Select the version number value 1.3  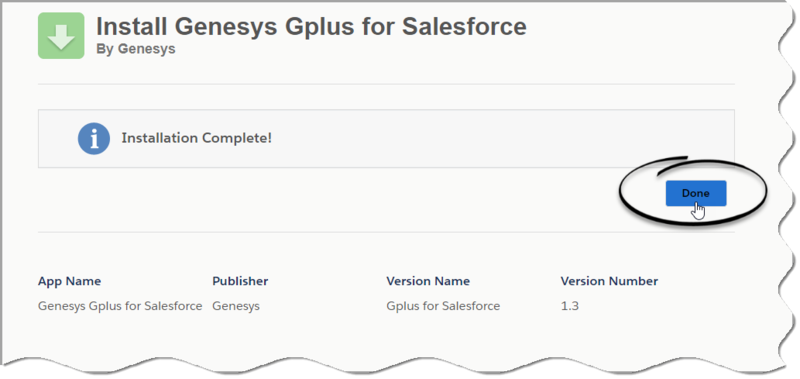569,306
